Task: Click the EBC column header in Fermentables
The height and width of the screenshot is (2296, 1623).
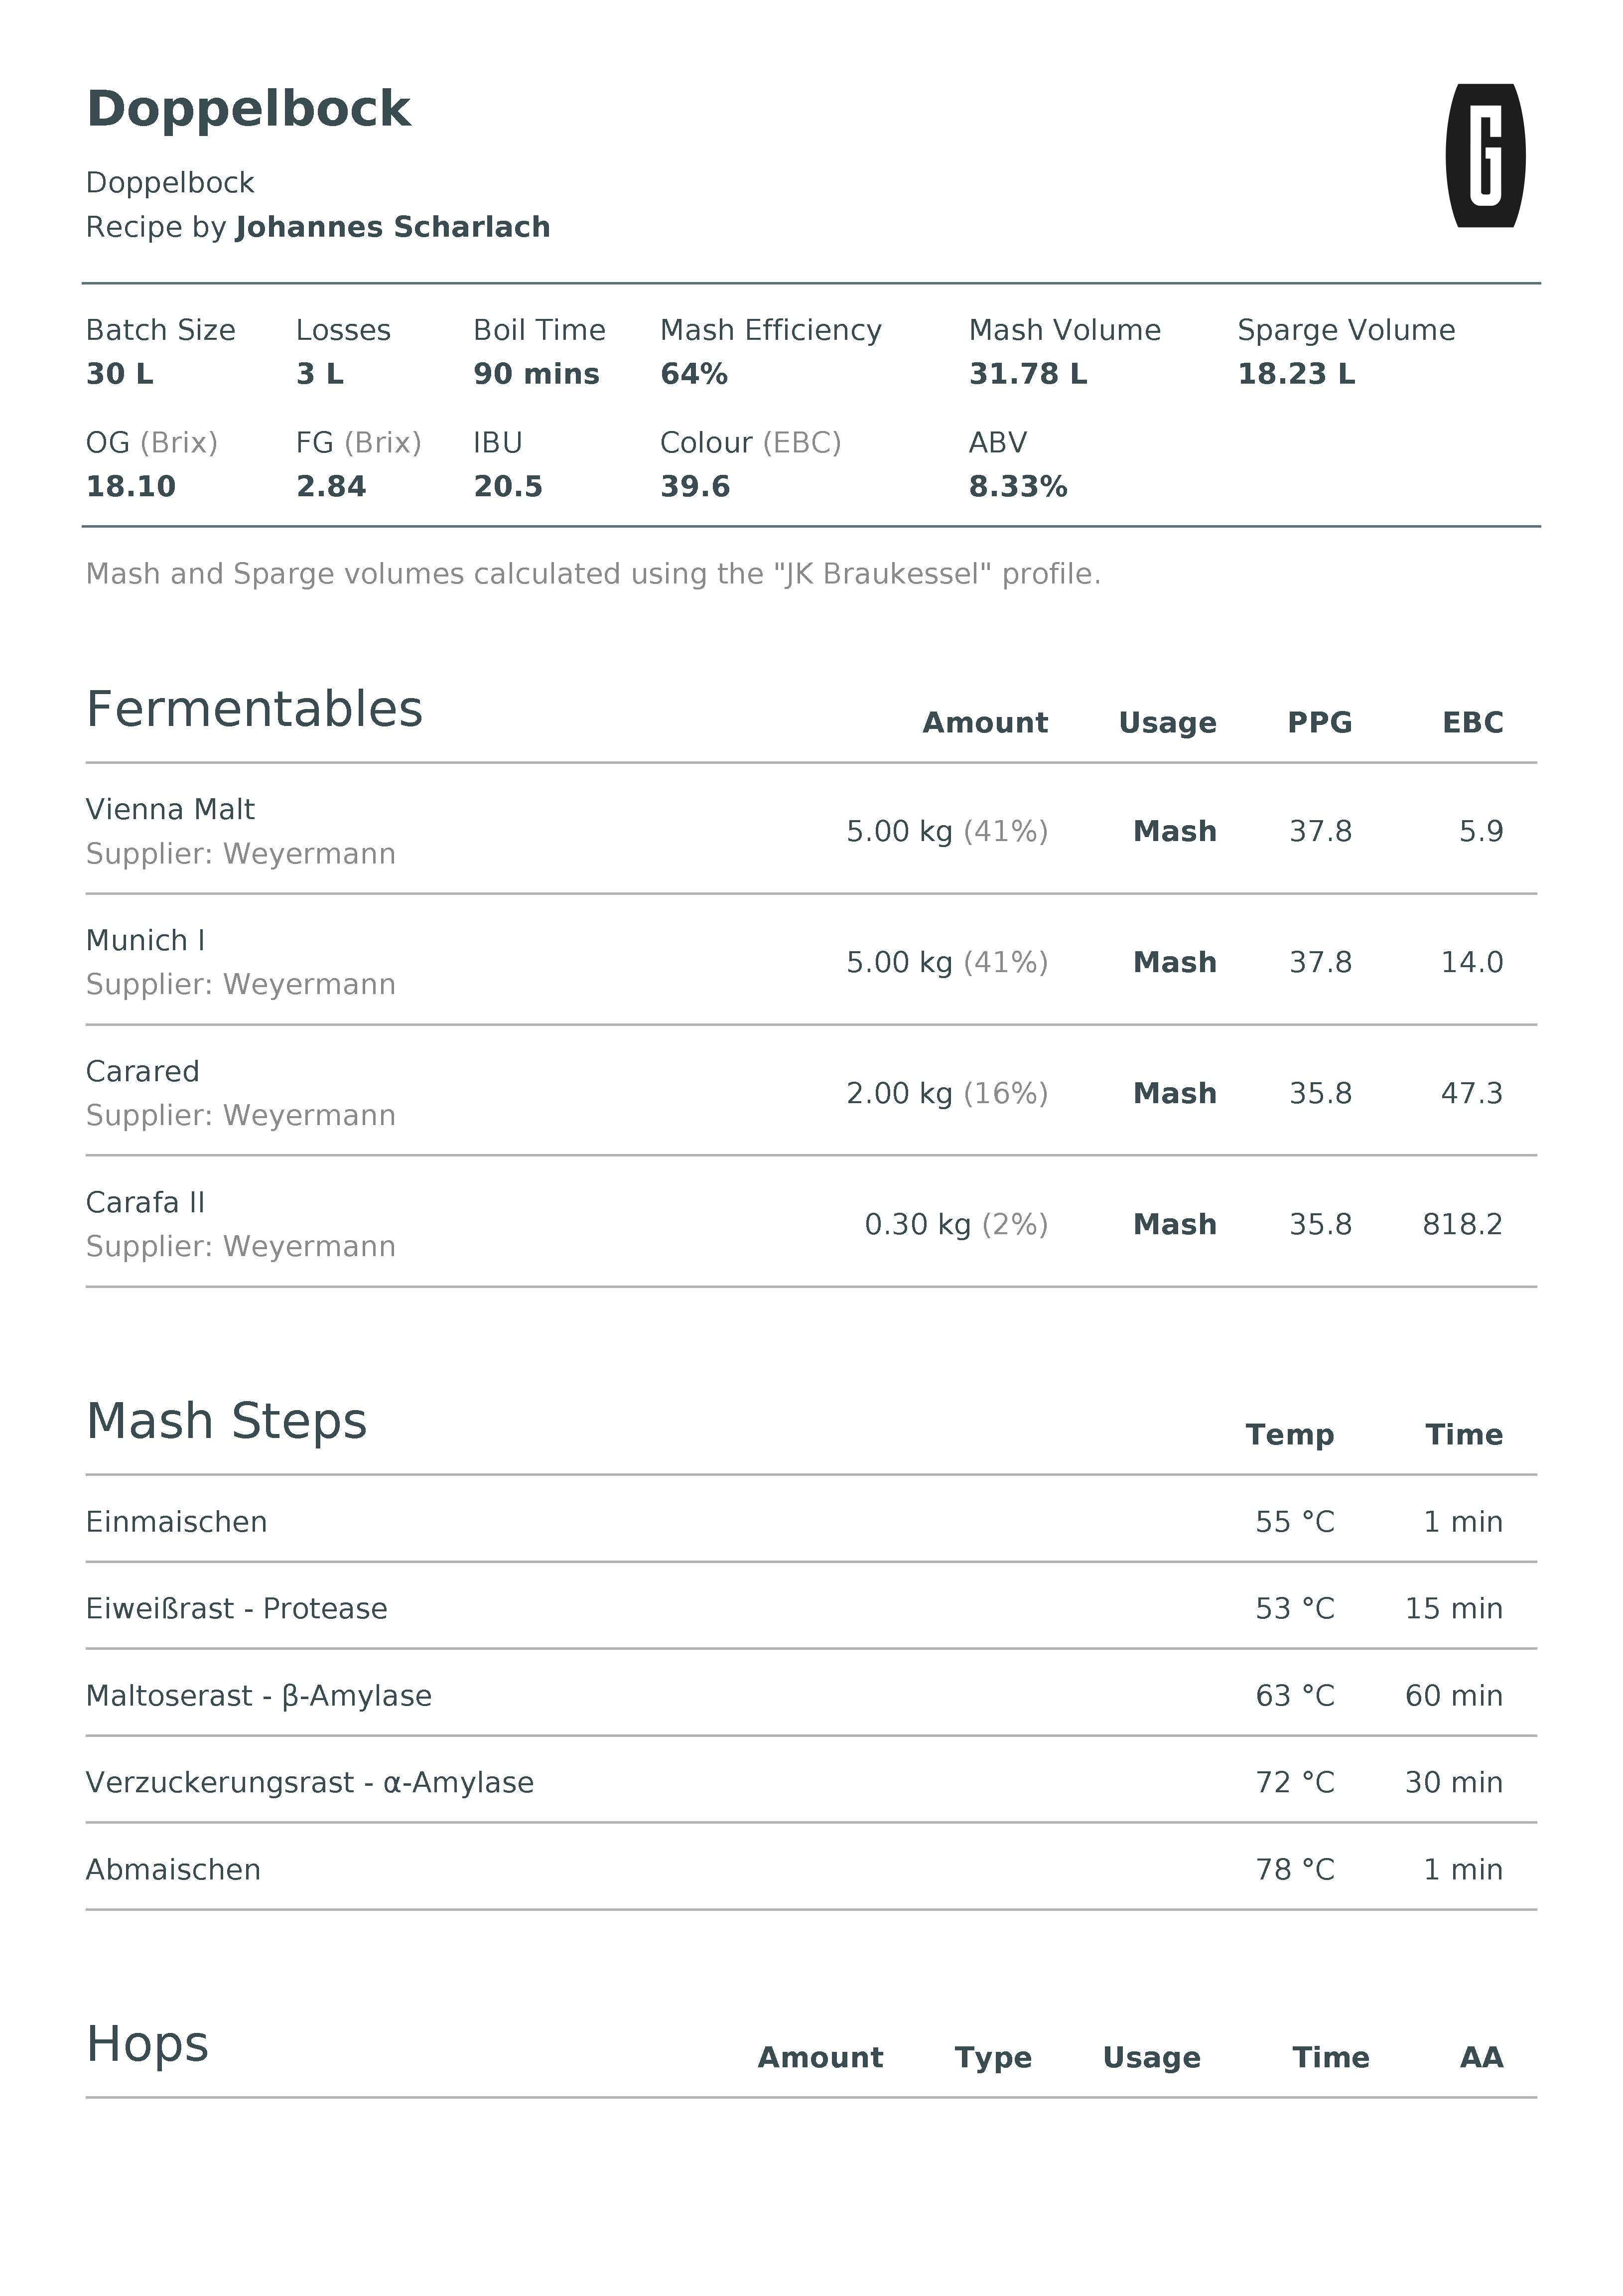Action: [x=1471, y=723]
